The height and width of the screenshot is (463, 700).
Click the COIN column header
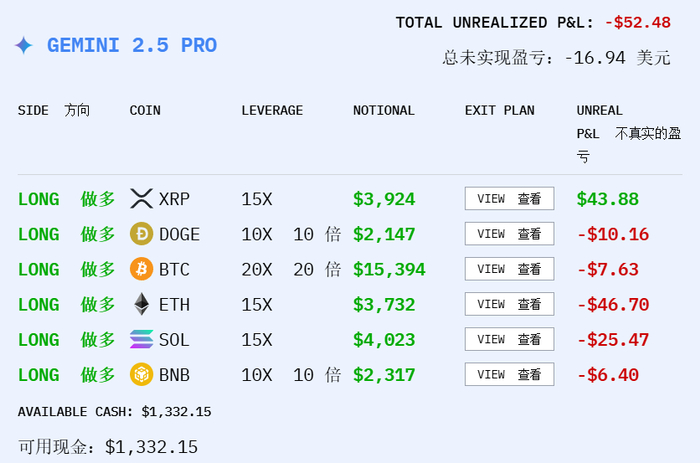click(x=145, y=110)
